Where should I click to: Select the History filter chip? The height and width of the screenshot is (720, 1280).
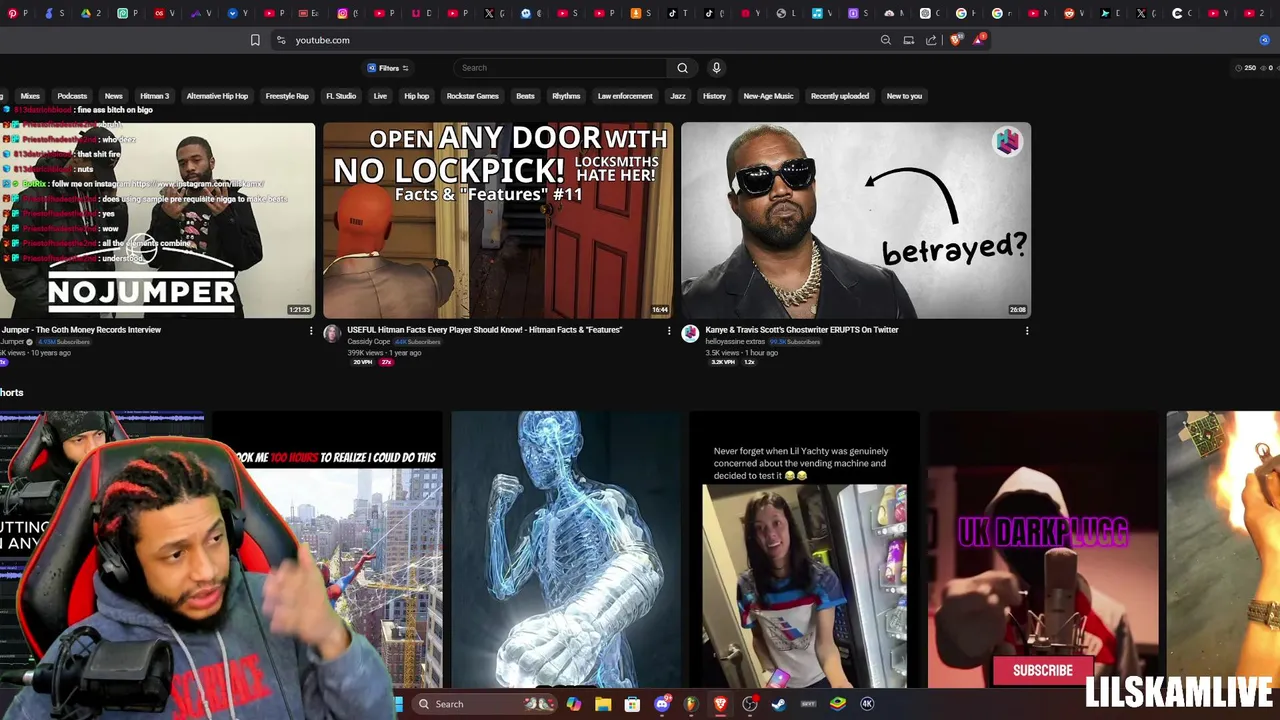[x=714, y=96]
